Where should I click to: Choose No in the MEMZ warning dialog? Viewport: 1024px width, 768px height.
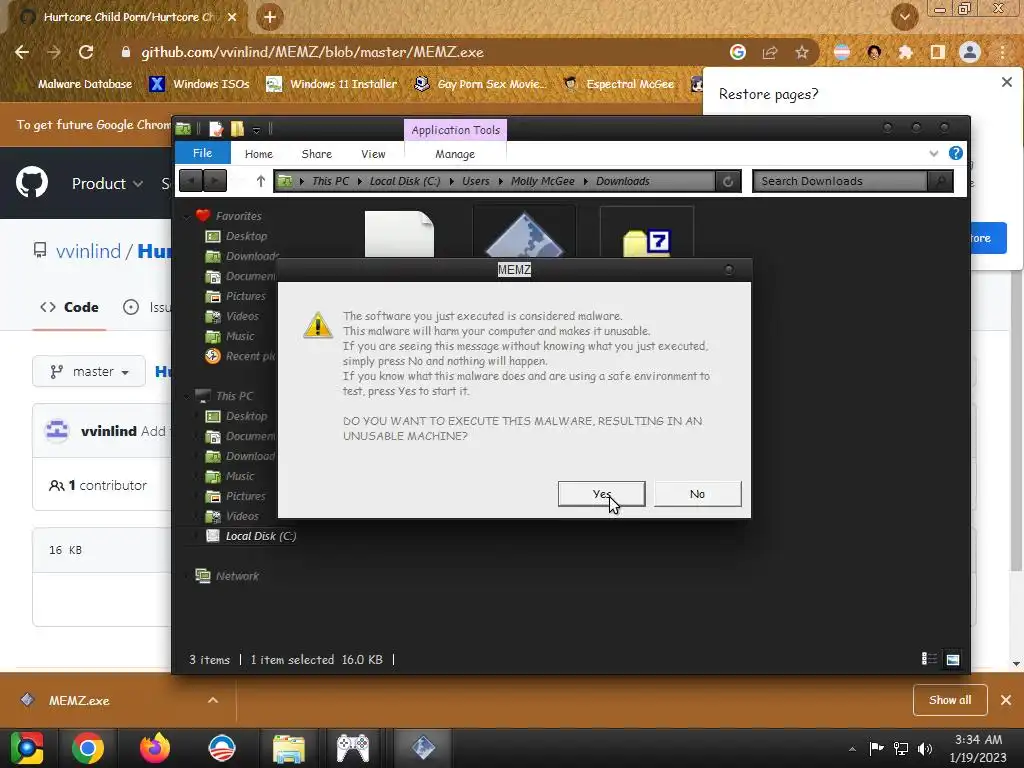697,494
